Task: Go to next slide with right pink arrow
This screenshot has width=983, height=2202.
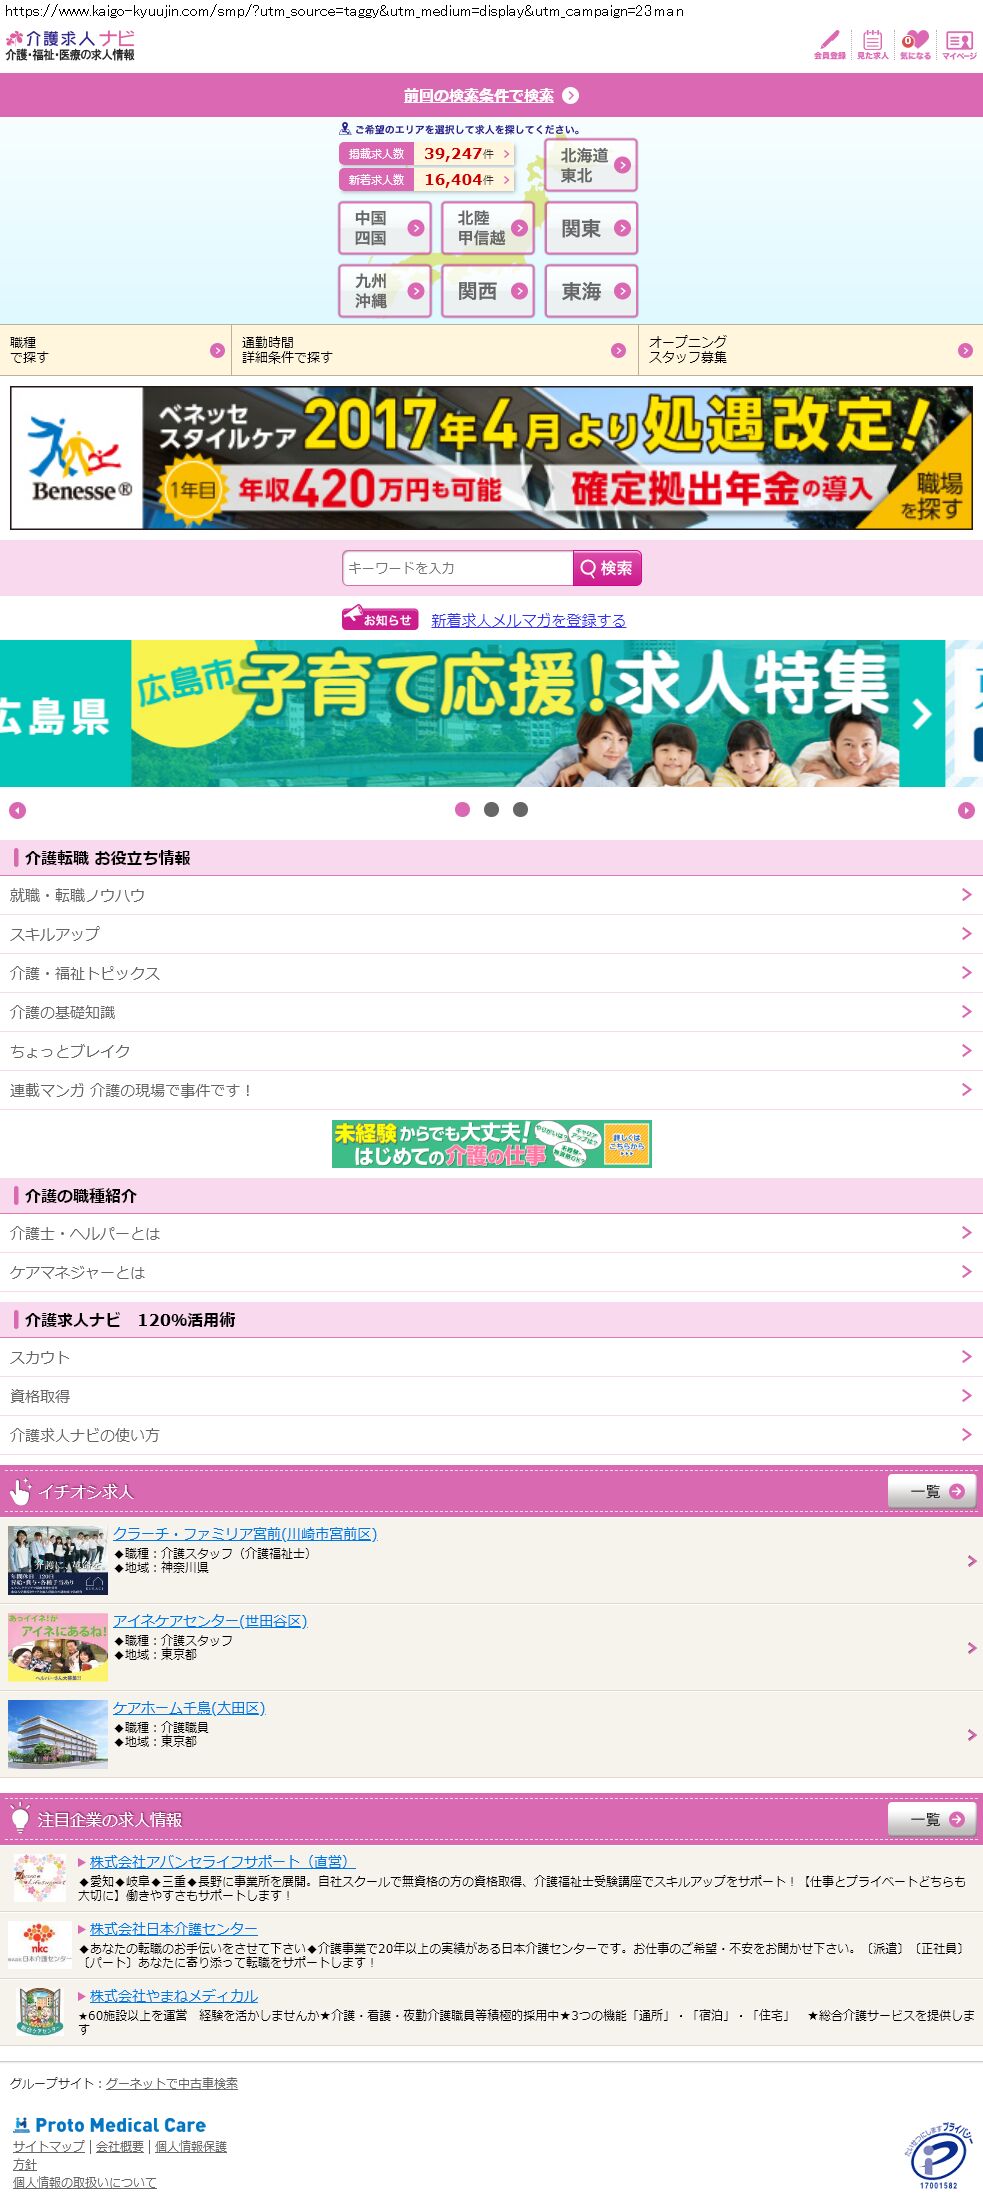Action: click(966, 810)
